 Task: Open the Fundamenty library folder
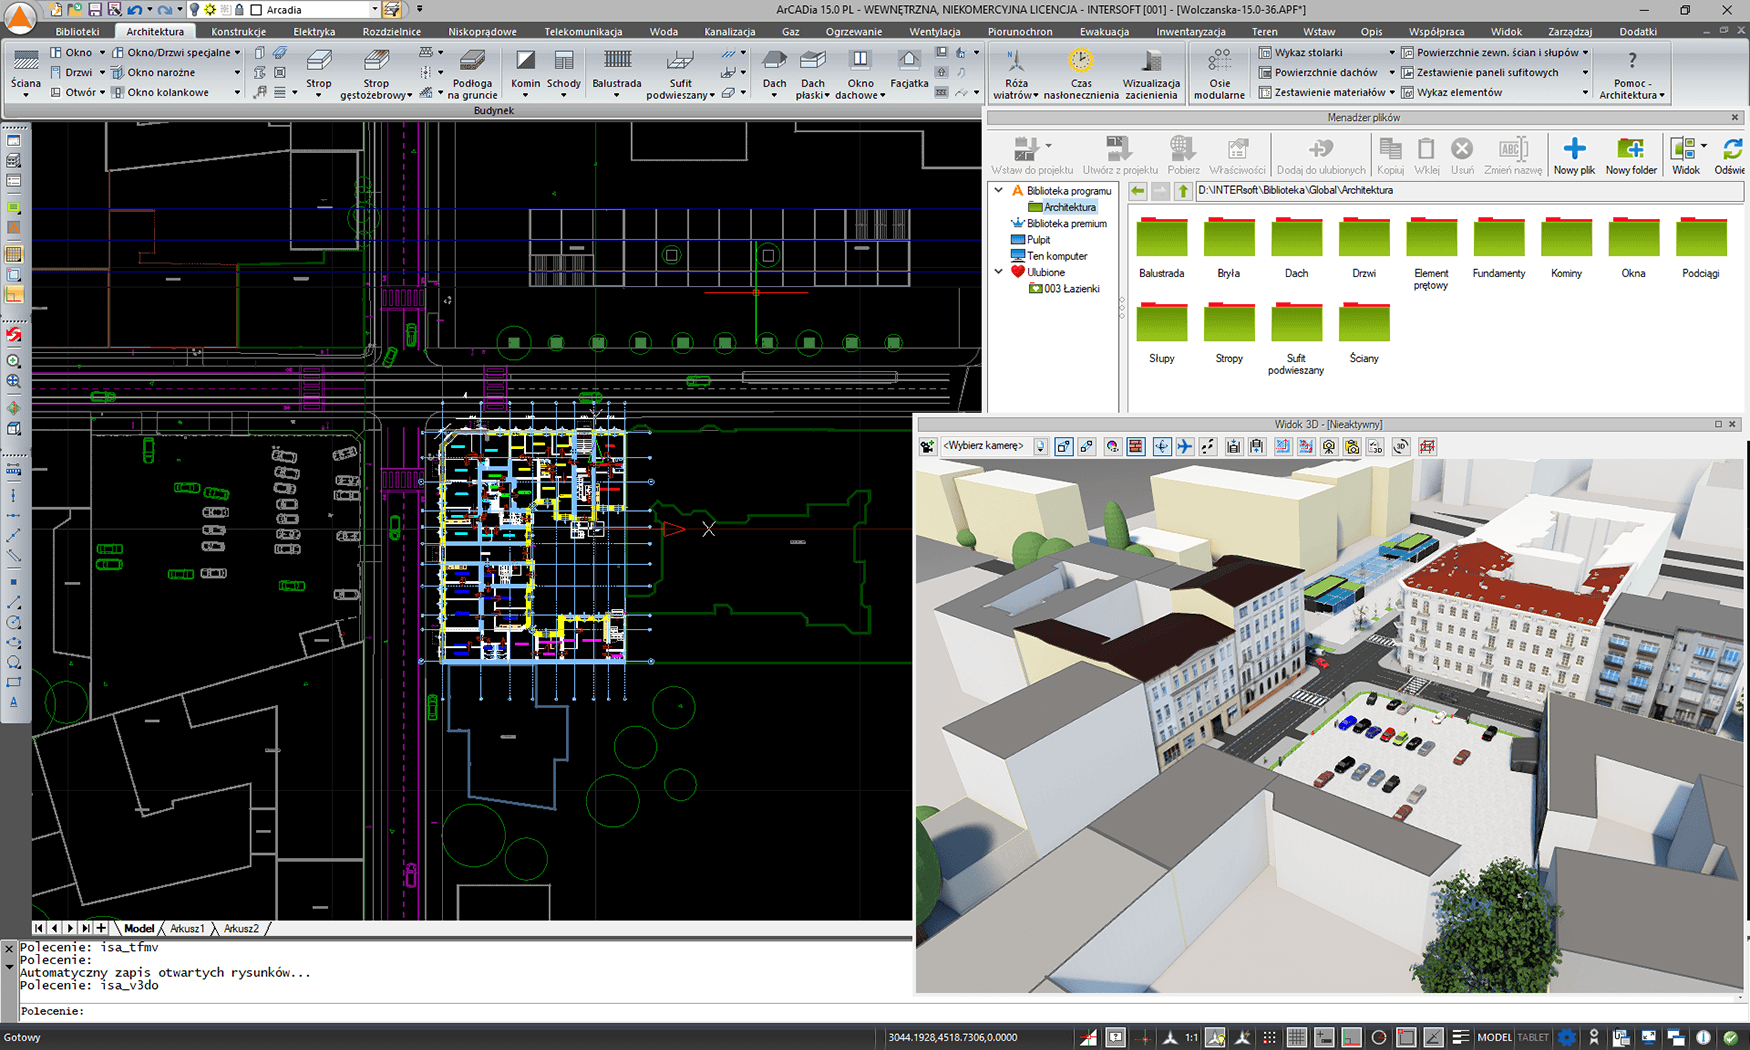[x=1498, y=247]
